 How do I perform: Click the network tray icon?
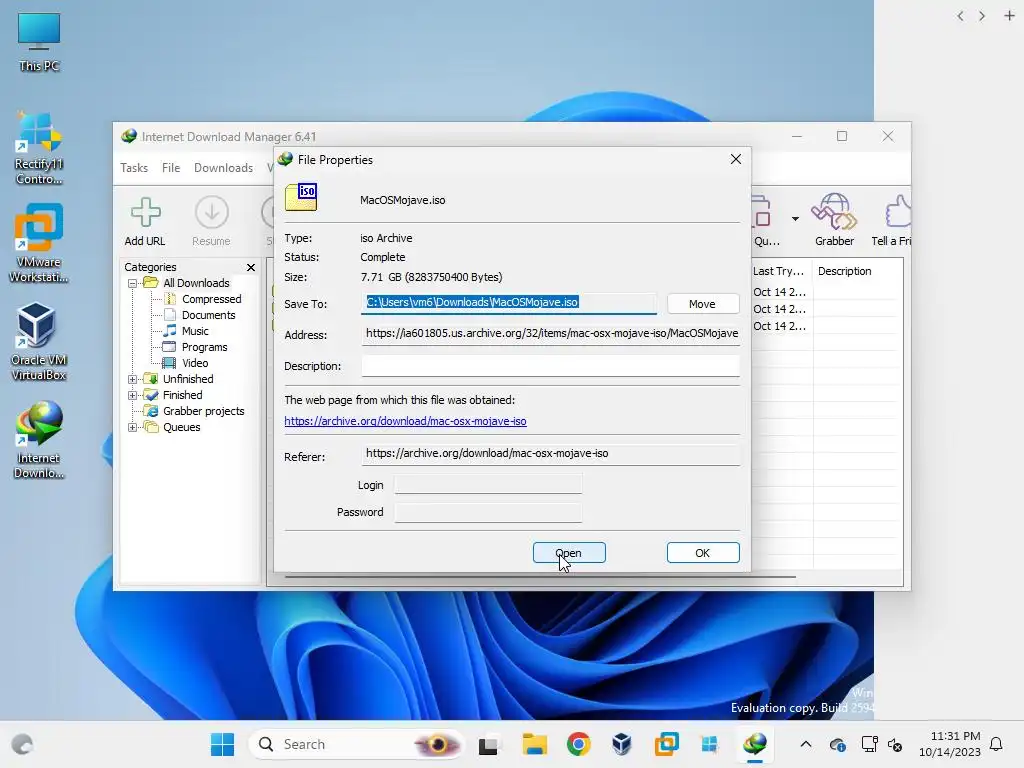pyautogui.click(x=869, y=744)
